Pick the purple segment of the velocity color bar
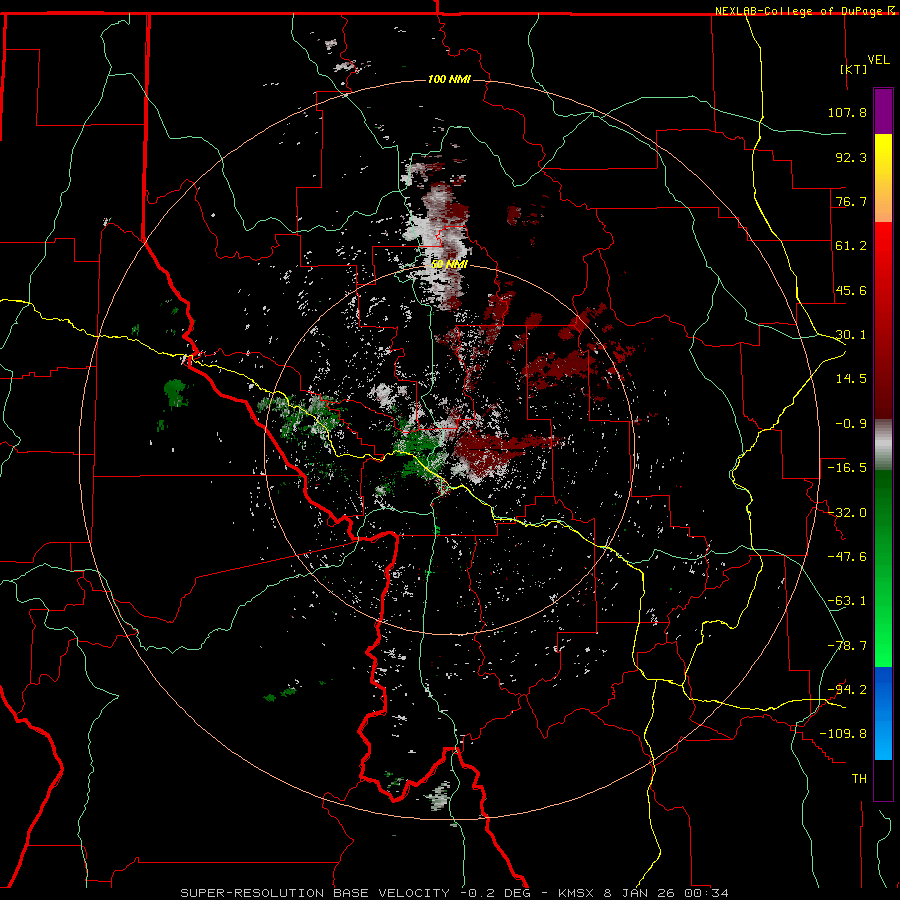The height and width of the screenshot is (900, 900). pyautogui.click(x=883, y=111)
